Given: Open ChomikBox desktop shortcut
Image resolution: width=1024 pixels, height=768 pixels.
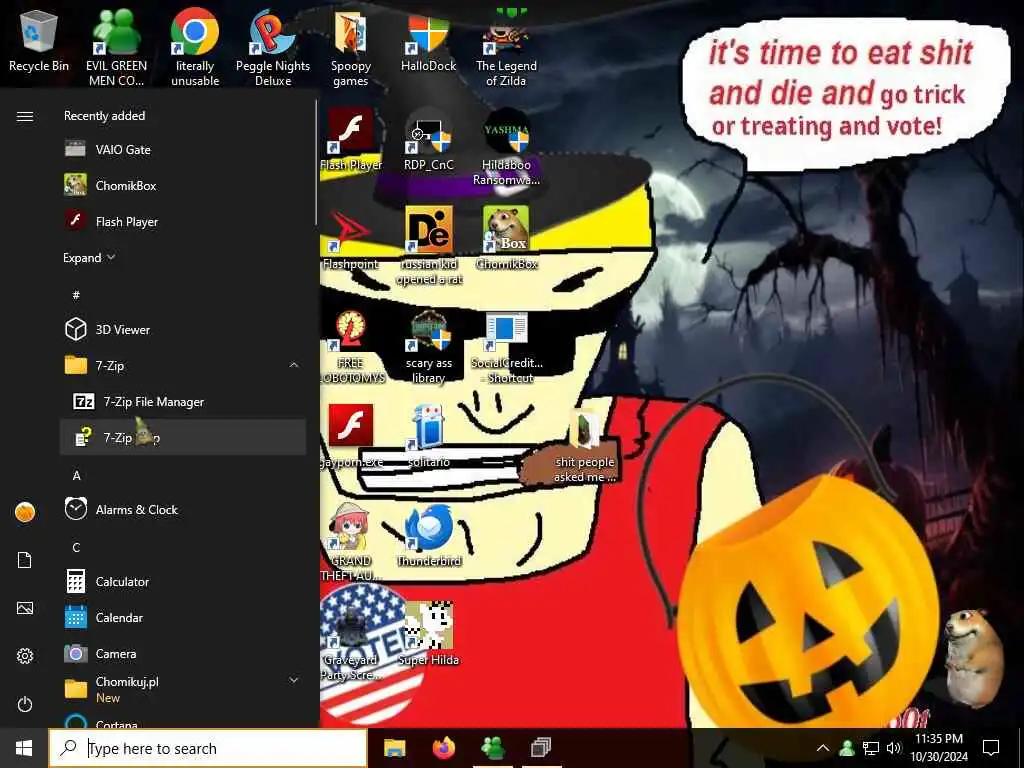Looking at the screenshot, I should (506, 238).
